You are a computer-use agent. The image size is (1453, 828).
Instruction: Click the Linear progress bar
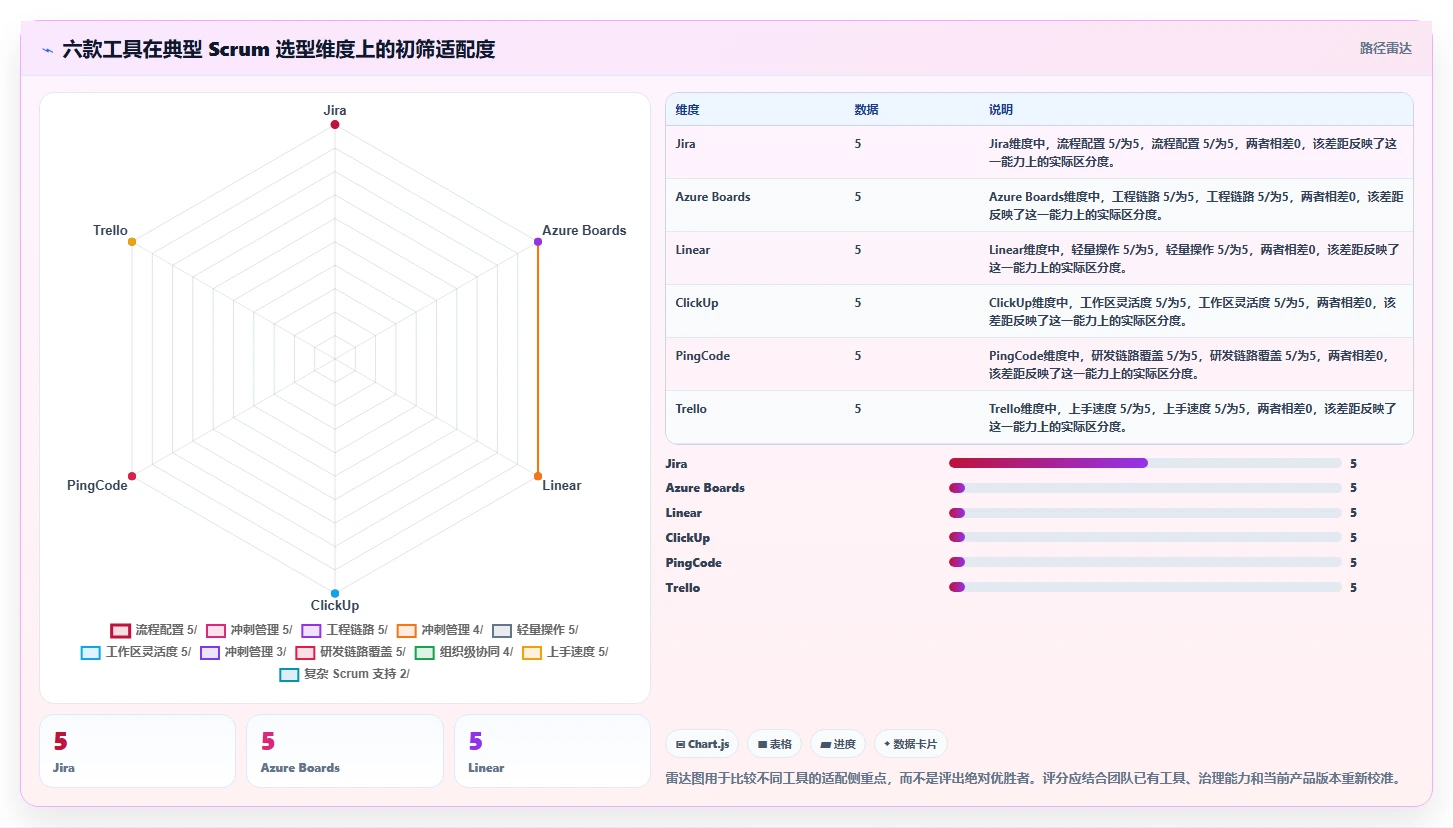tap(1145, 513)
